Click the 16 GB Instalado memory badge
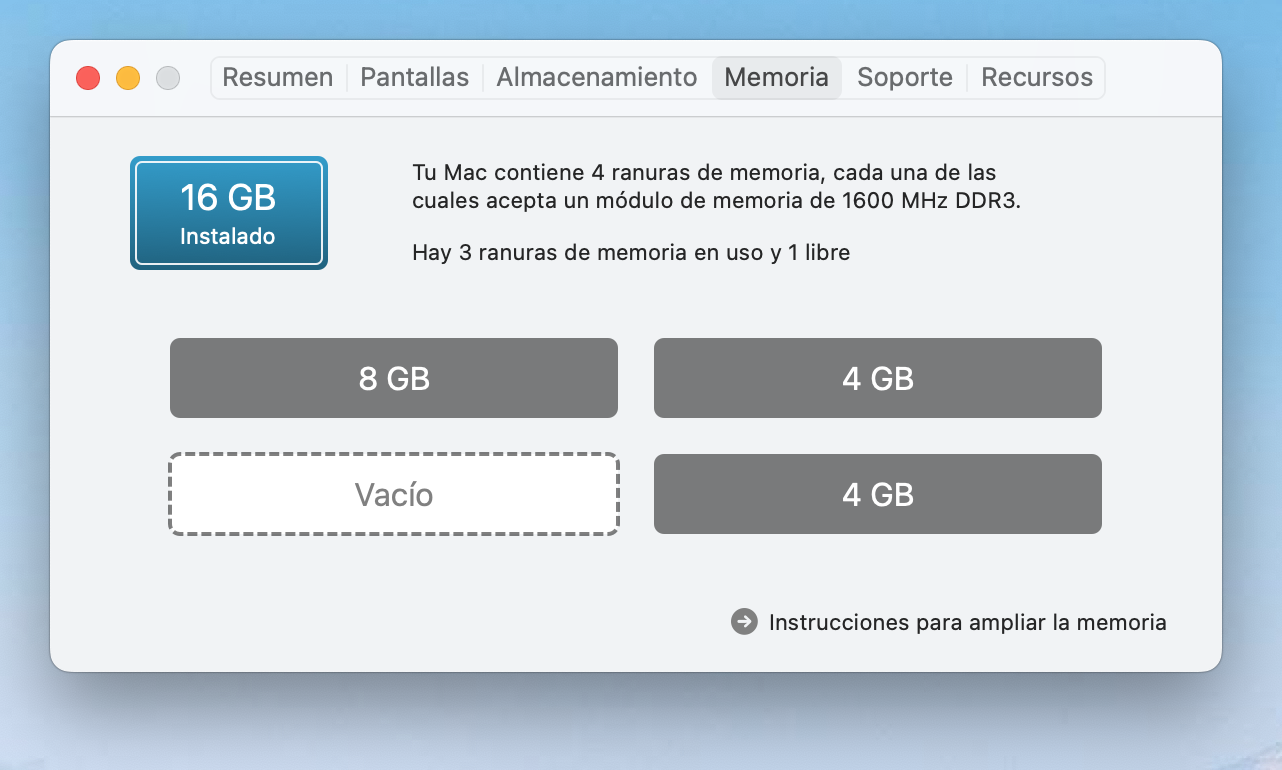The width and height of the screenshot is (1282, 770). (229, 213)
